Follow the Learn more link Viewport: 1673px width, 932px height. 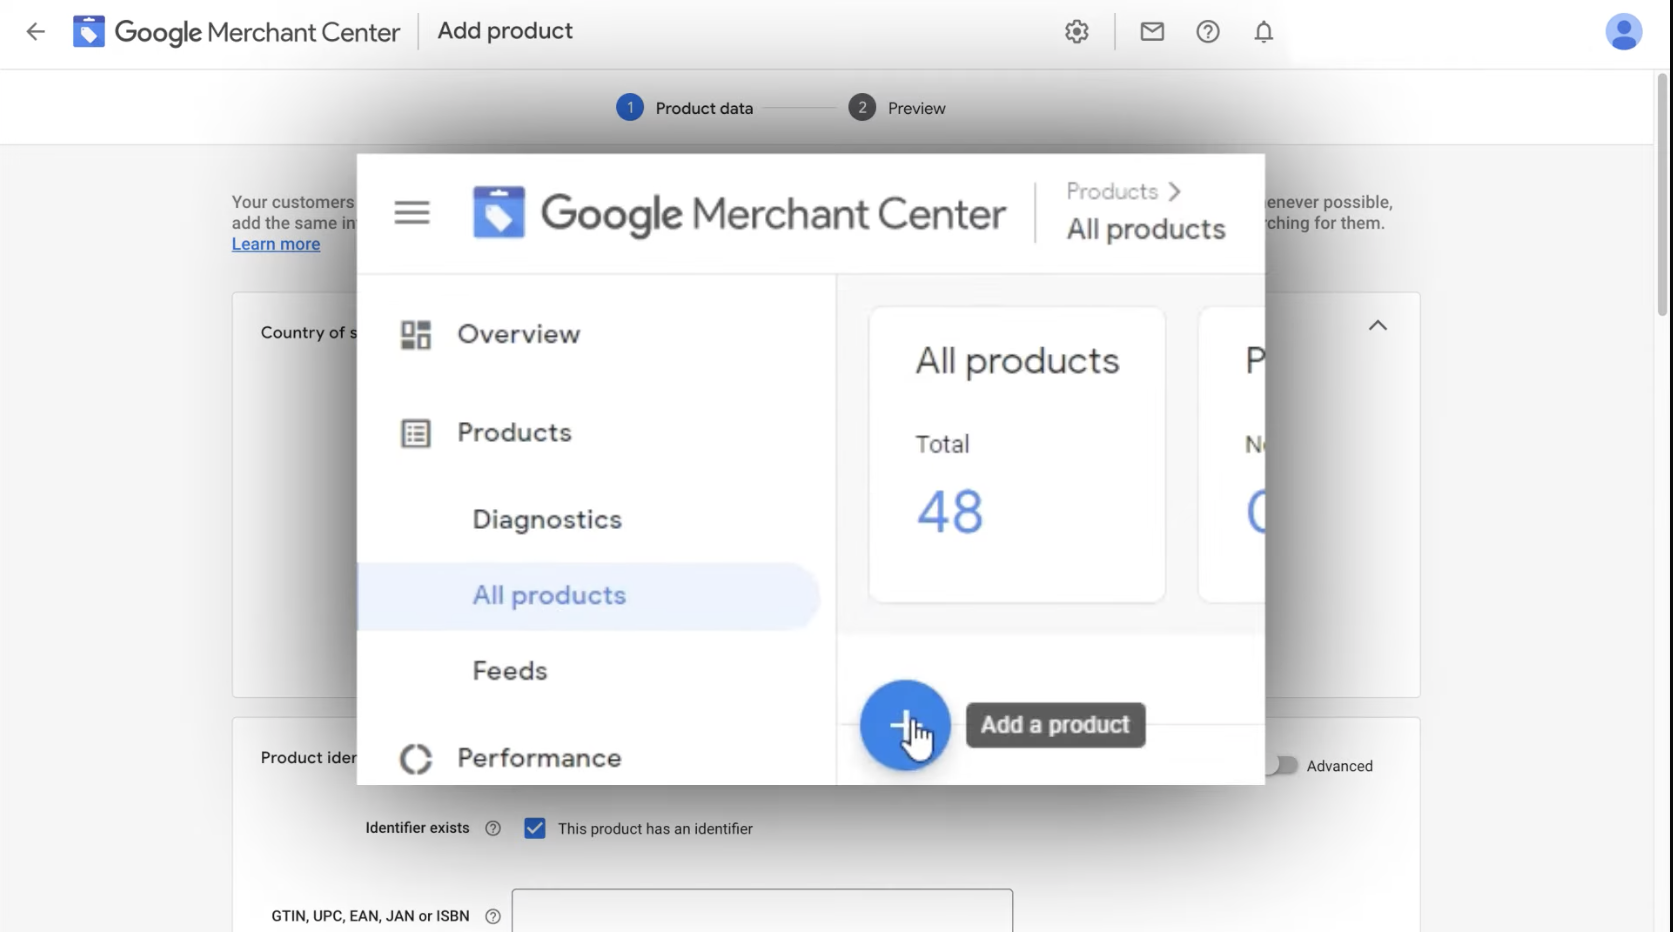(x=276, y=244)
